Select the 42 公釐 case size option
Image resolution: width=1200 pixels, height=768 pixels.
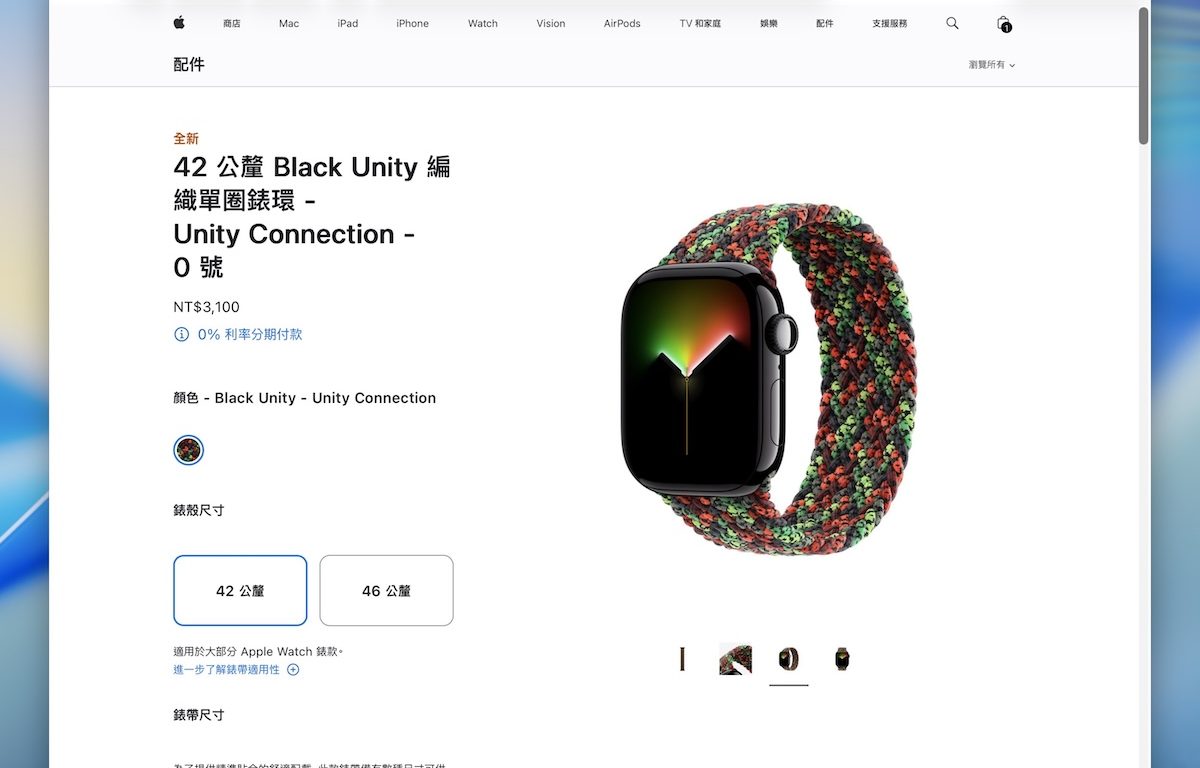[240, 591]
